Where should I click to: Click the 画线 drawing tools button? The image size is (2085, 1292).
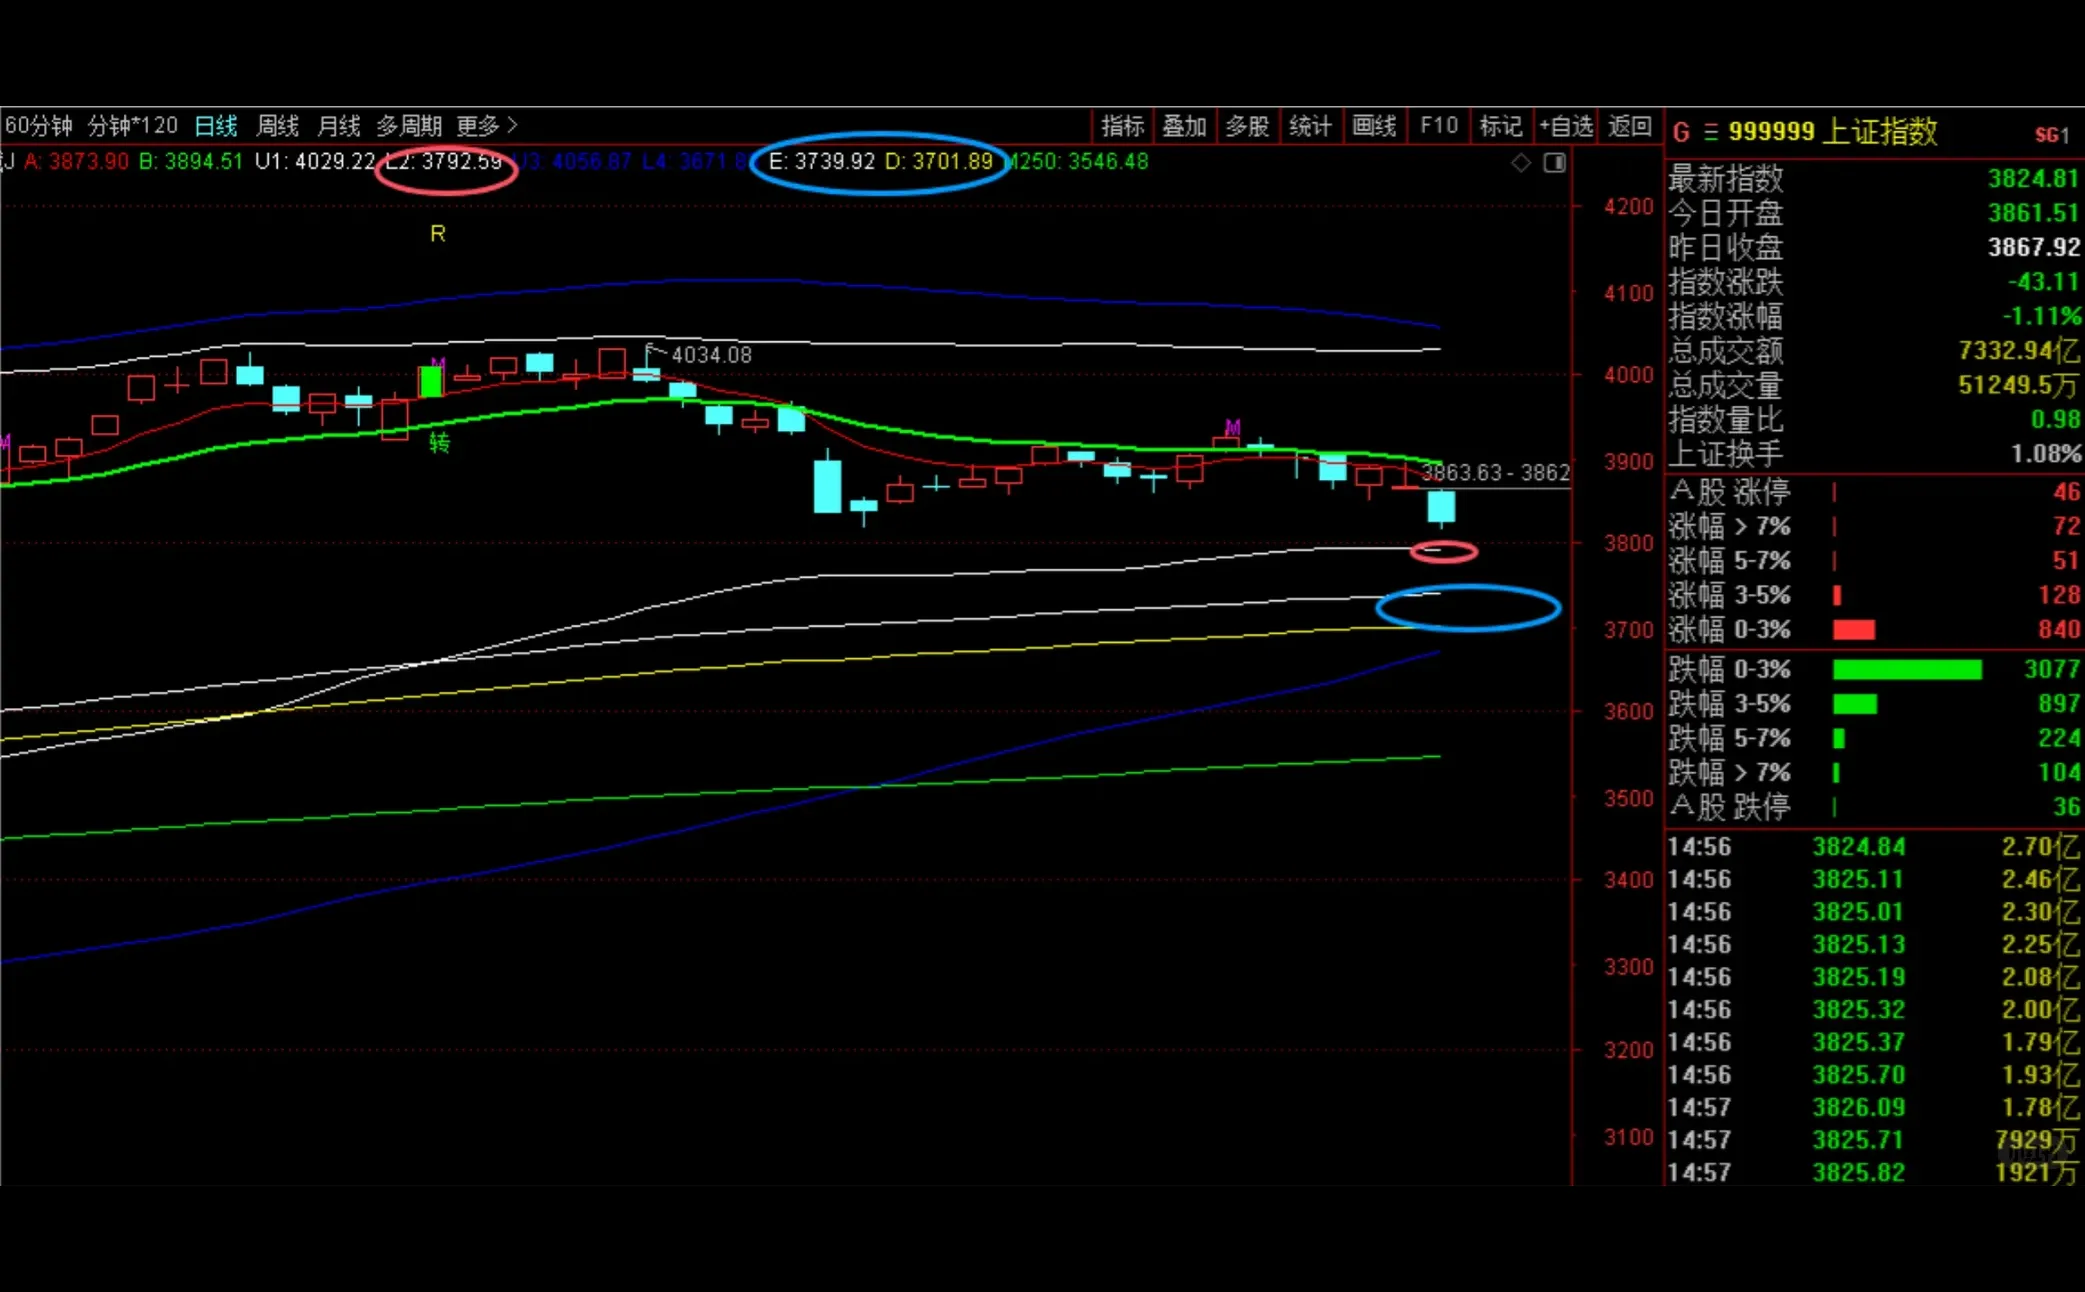coord(1374,126)
